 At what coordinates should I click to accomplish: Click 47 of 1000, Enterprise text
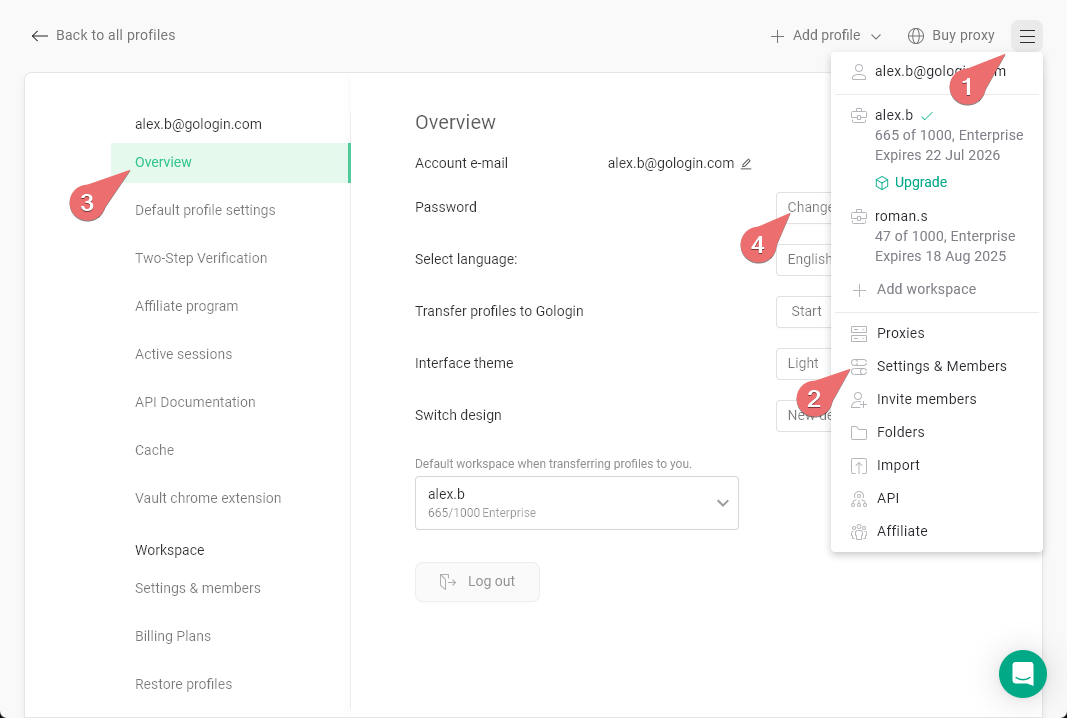pyautogui.click(x=945, y=236)
